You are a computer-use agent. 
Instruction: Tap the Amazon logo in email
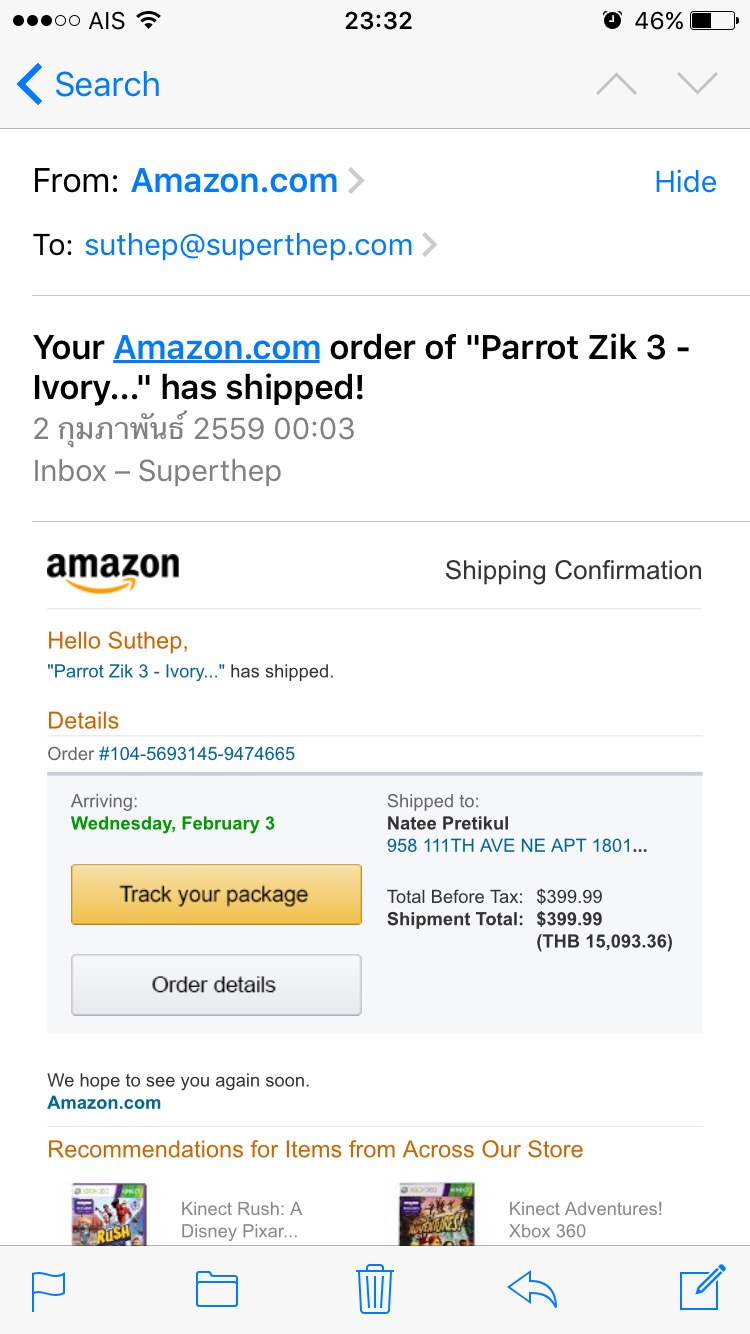[x=113, y=571]
